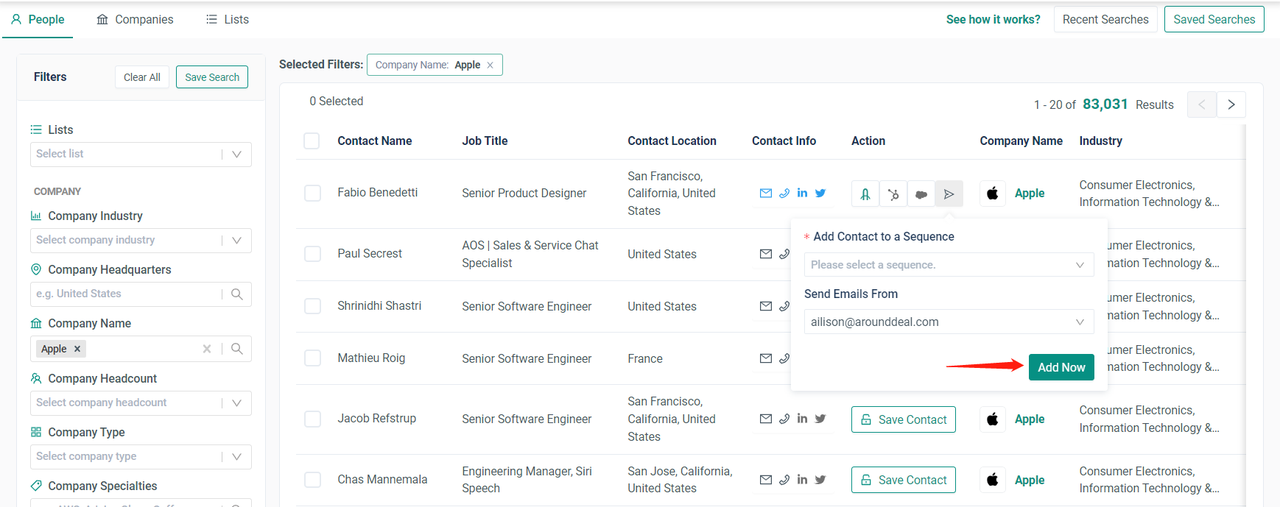Open Fabio Benedetti's Twitter icon

tap(820, 194)
